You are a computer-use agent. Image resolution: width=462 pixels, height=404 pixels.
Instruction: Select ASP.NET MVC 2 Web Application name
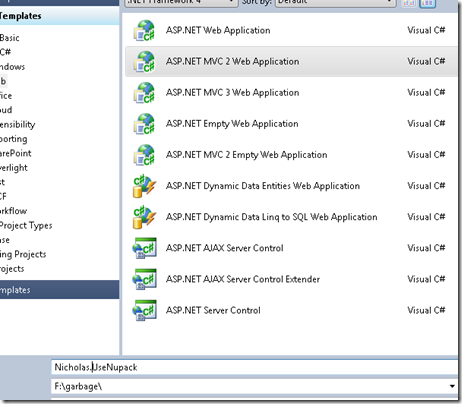coord(232,61)
